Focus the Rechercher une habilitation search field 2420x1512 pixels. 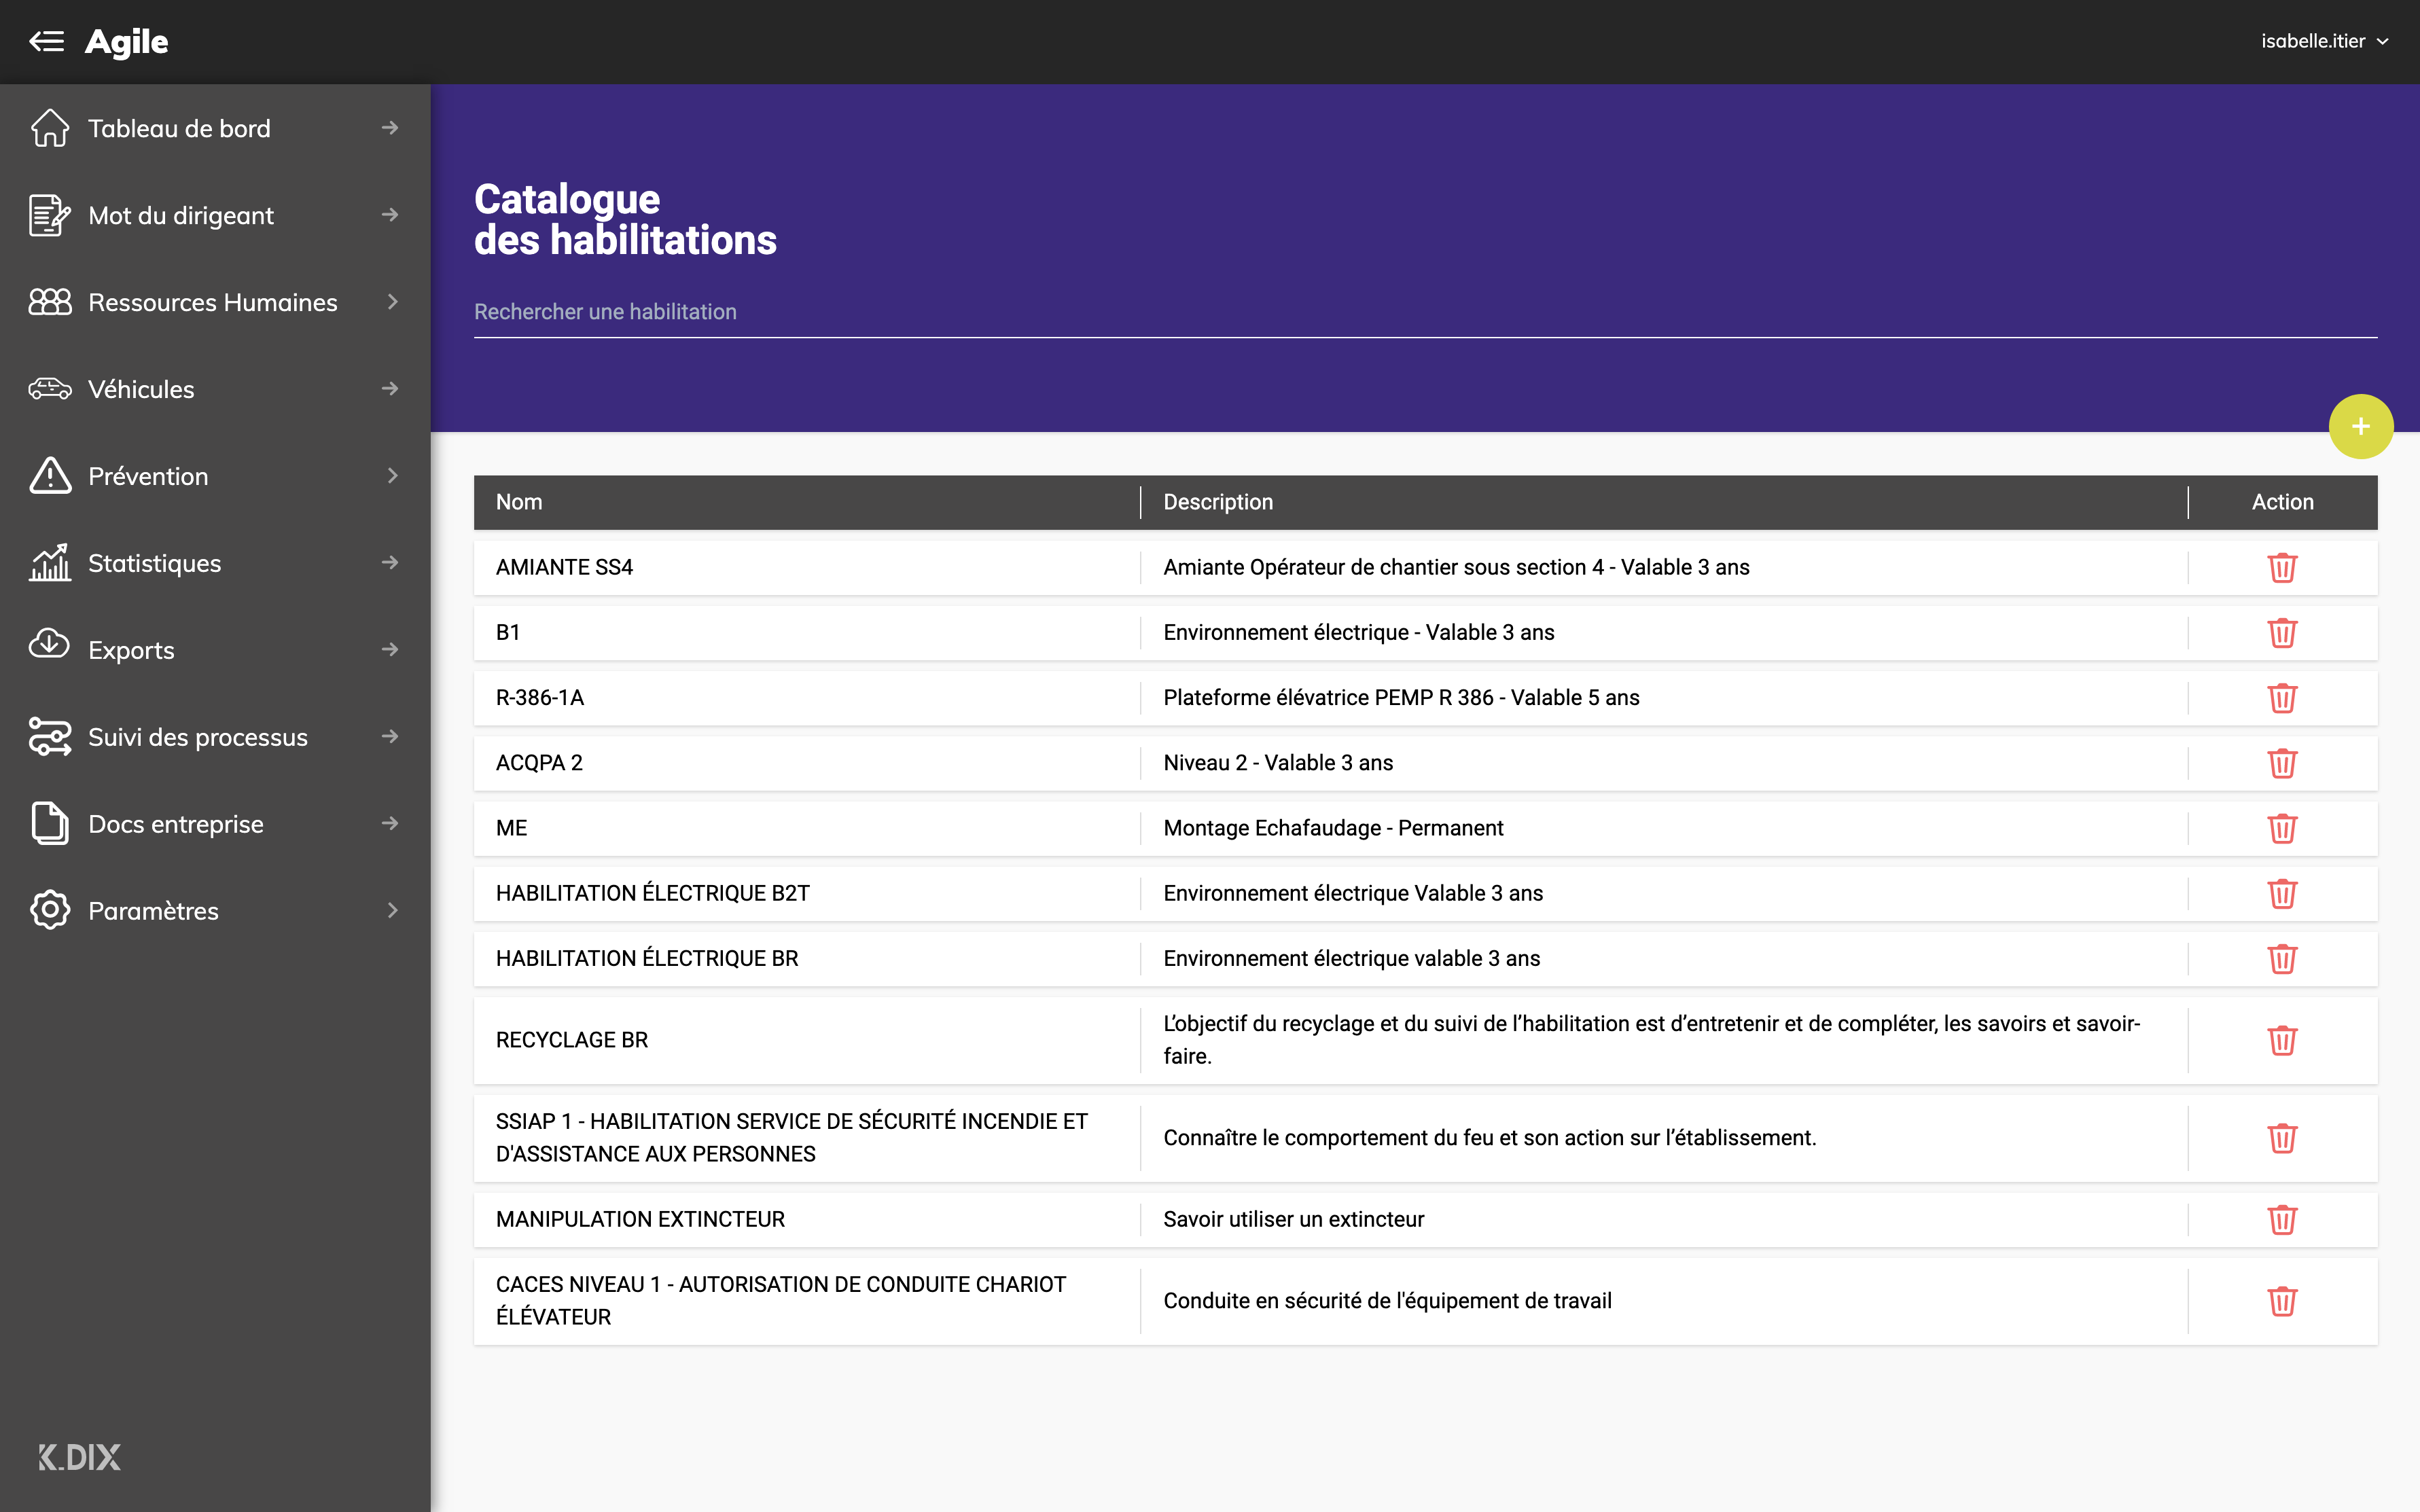[x=1425, y=312]
